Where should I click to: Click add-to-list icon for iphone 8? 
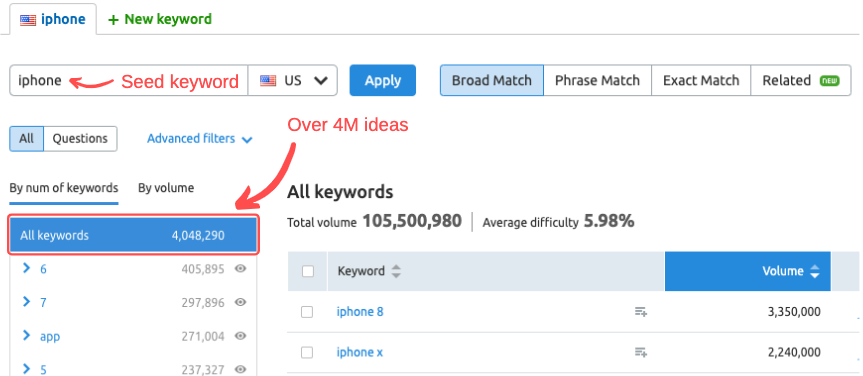(x=640, y=312)
